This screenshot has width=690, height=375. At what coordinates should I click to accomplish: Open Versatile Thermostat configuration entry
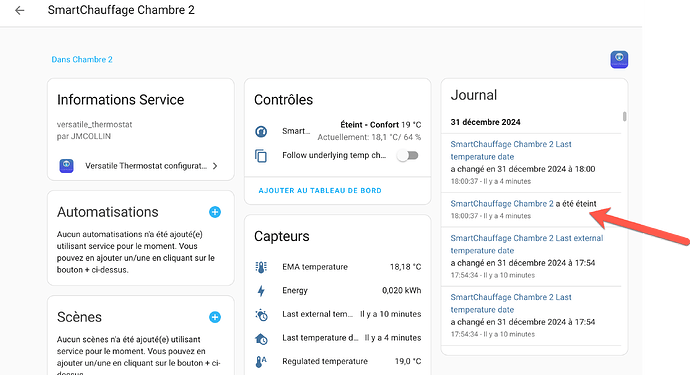141,166
